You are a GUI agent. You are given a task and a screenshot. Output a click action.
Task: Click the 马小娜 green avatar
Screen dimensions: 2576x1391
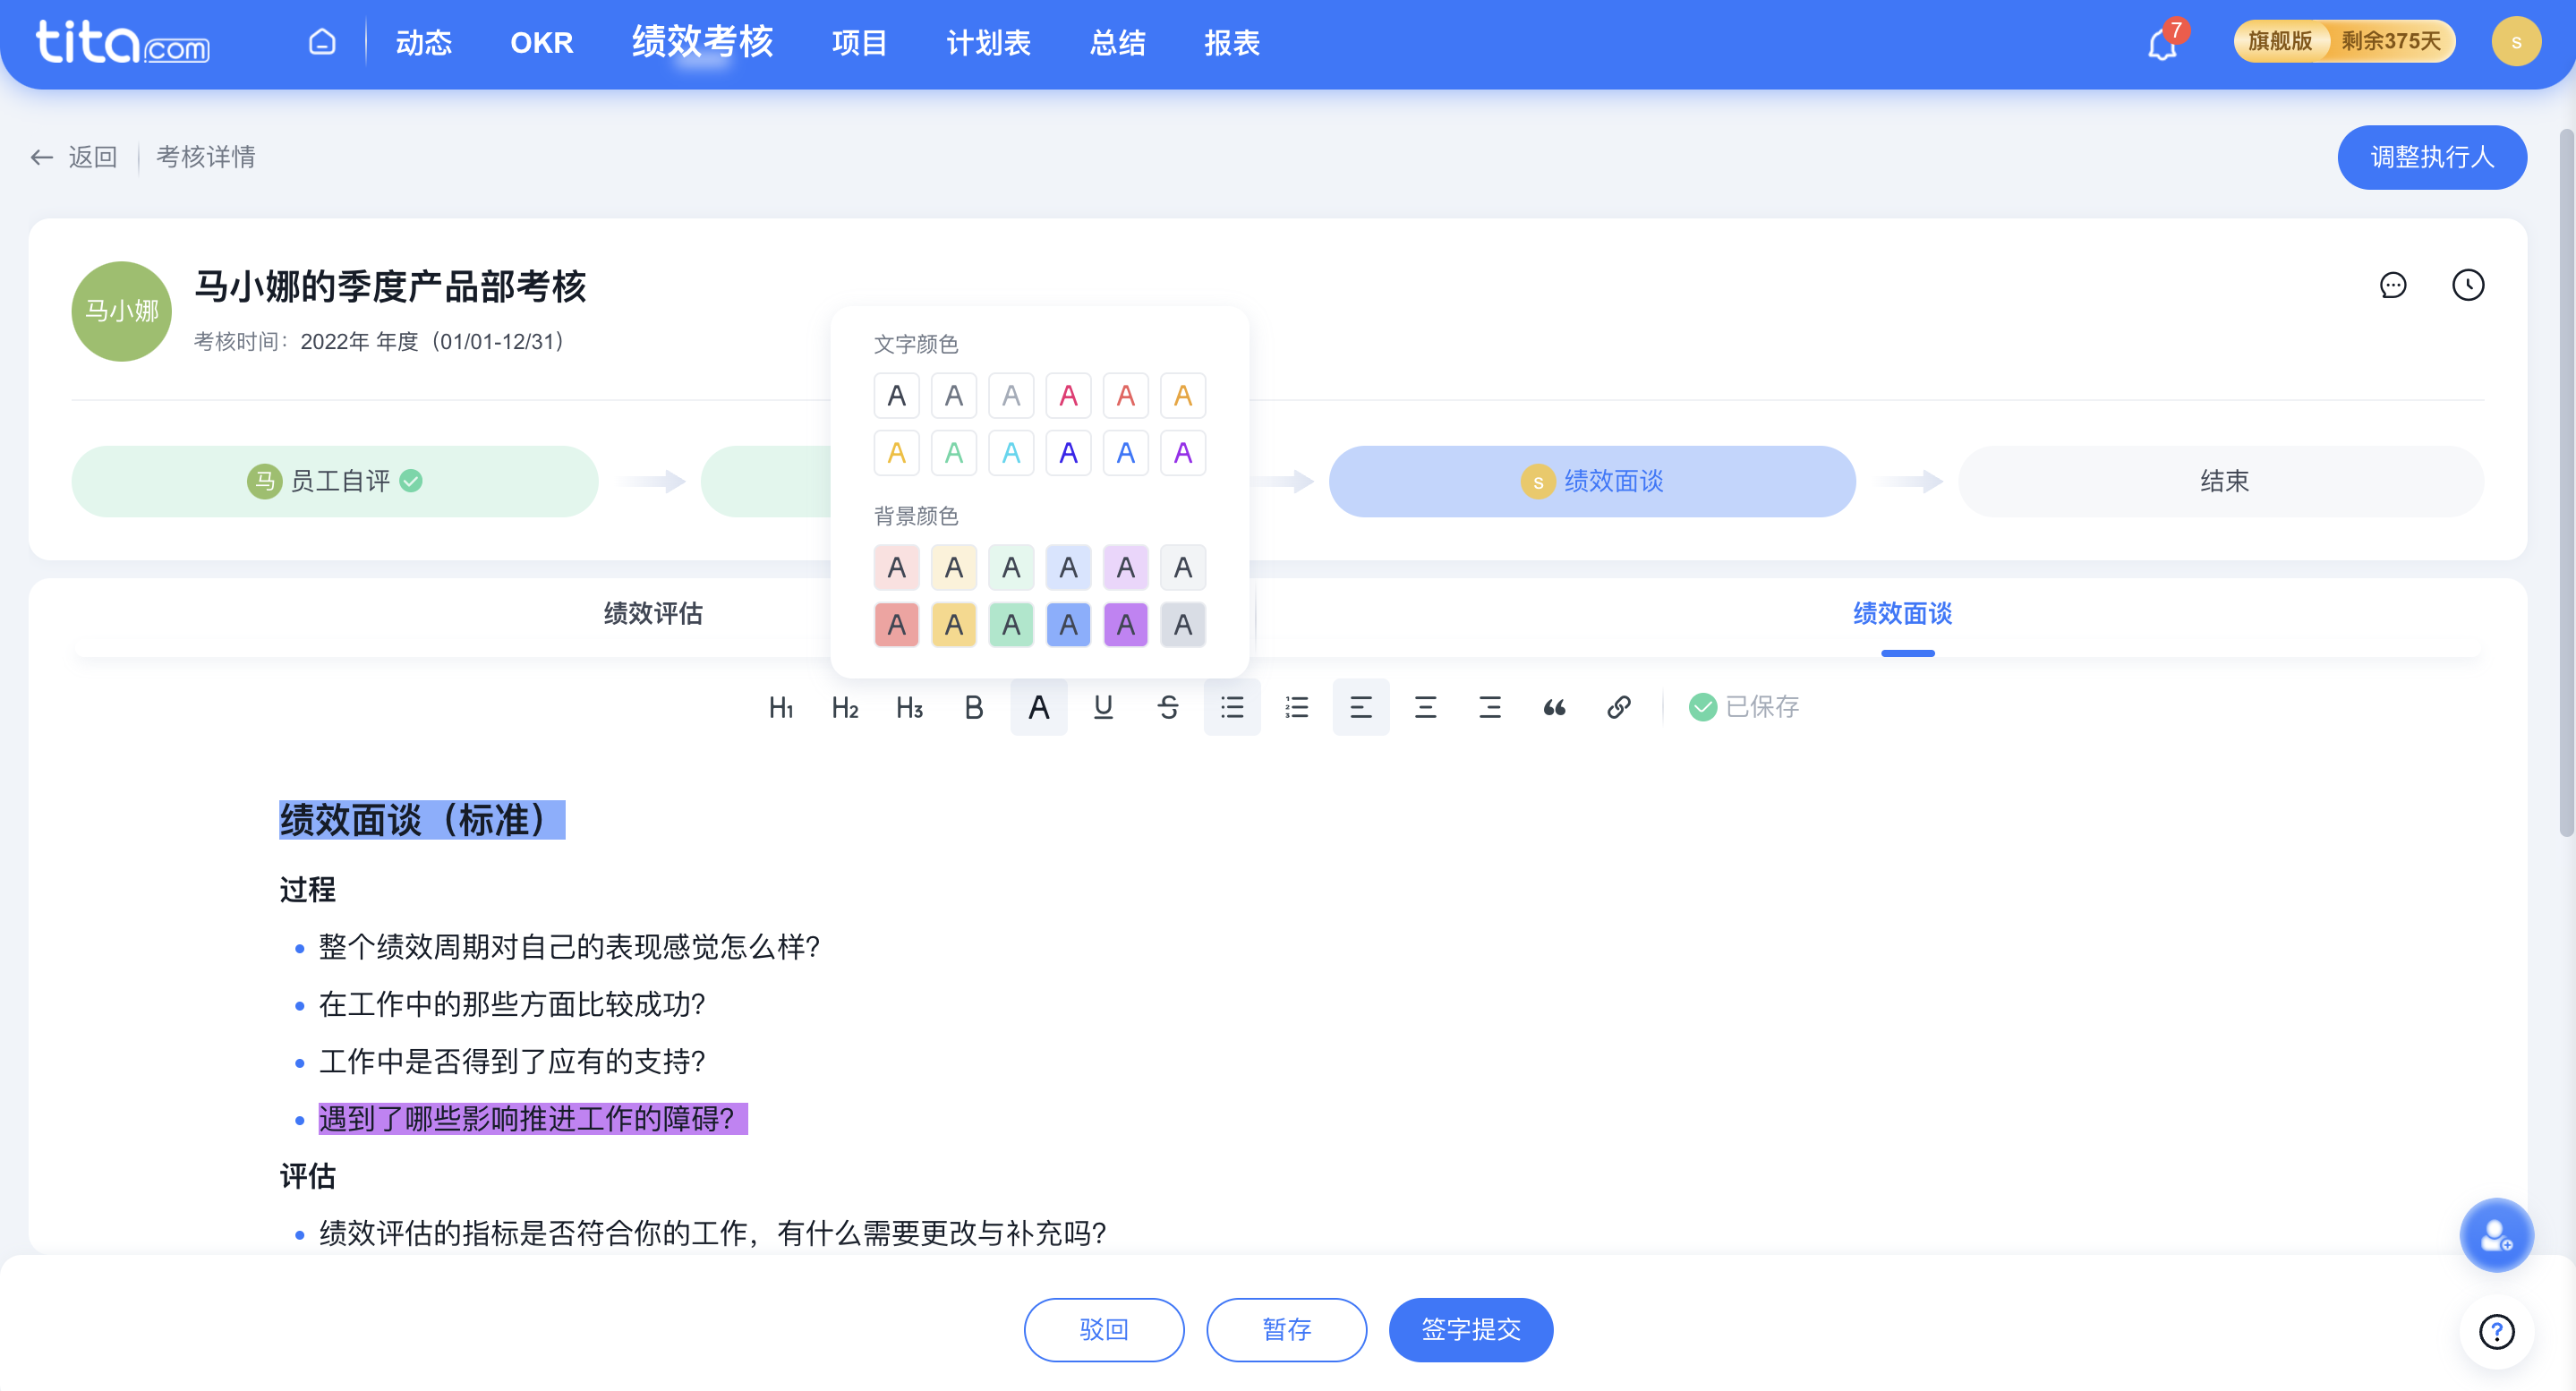121,311
